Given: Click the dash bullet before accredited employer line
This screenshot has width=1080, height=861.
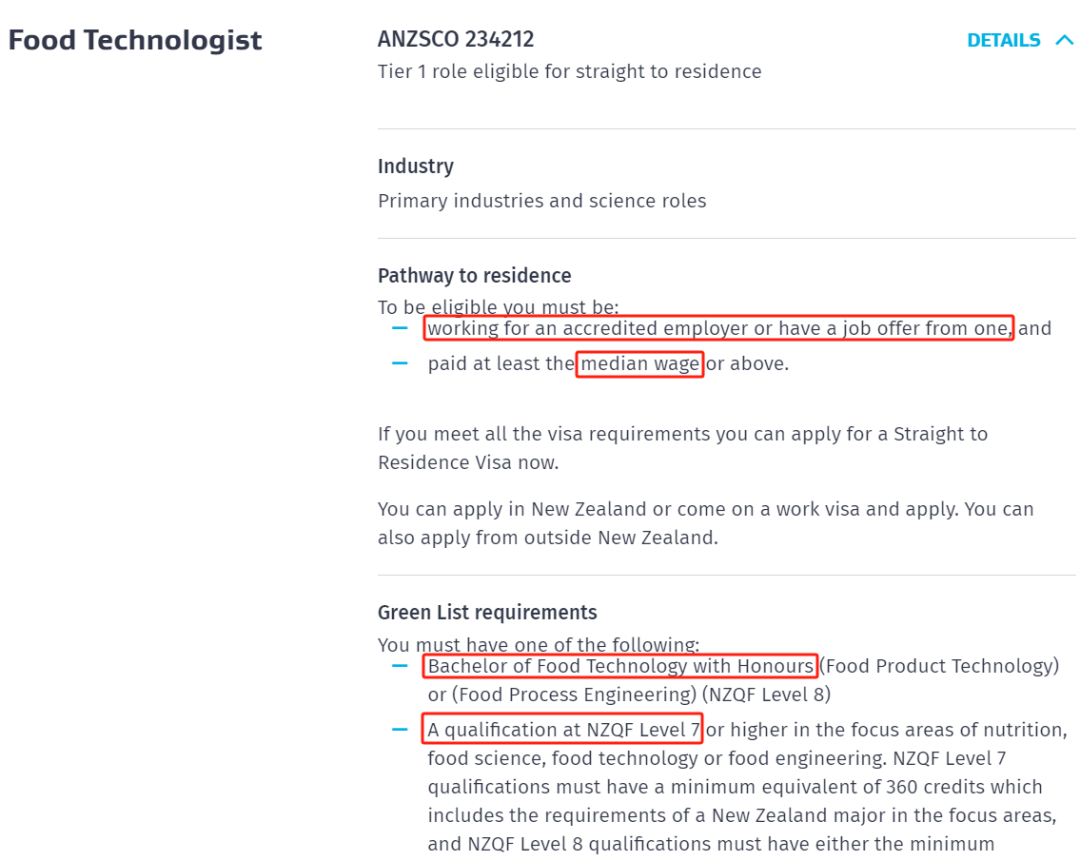Looking at the screenshot, I should (x=400, y=329).
